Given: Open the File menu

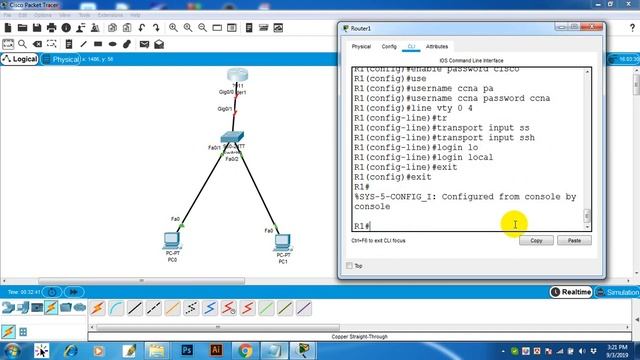Looking at the screenshot, I should 7,15.
